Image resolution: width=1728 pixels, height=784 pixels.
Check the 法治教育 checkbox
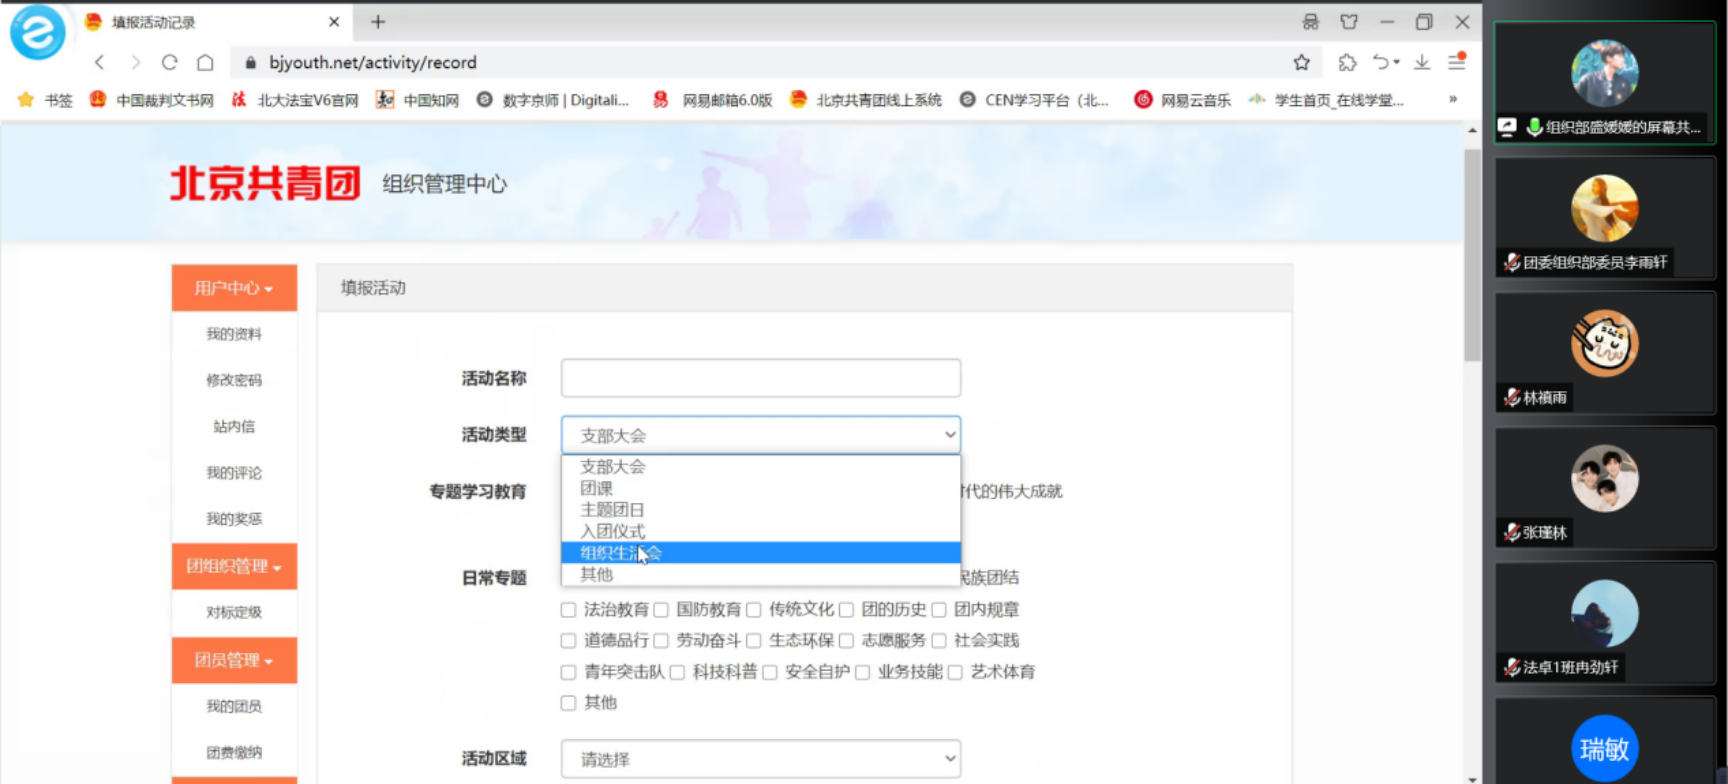[568, 610]
